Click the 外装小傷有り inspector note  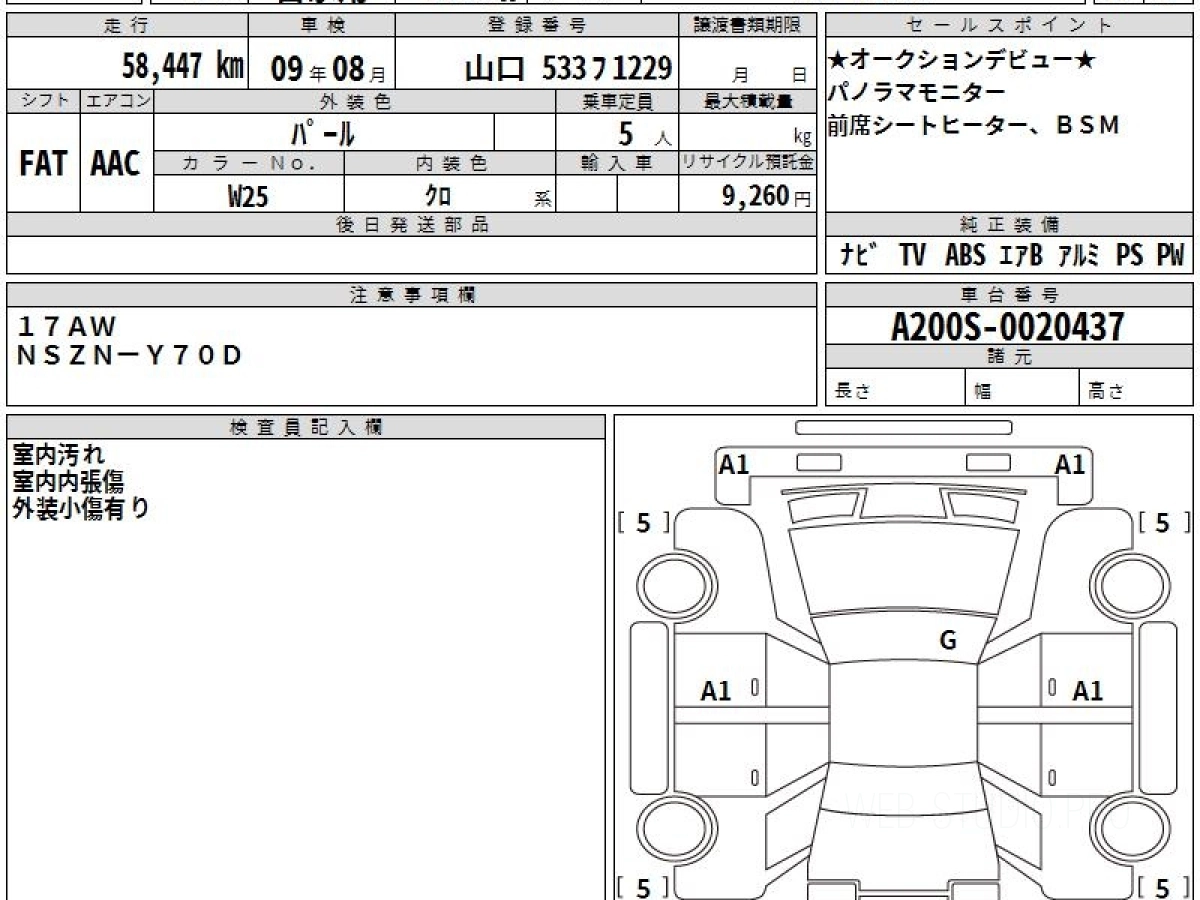81,509
